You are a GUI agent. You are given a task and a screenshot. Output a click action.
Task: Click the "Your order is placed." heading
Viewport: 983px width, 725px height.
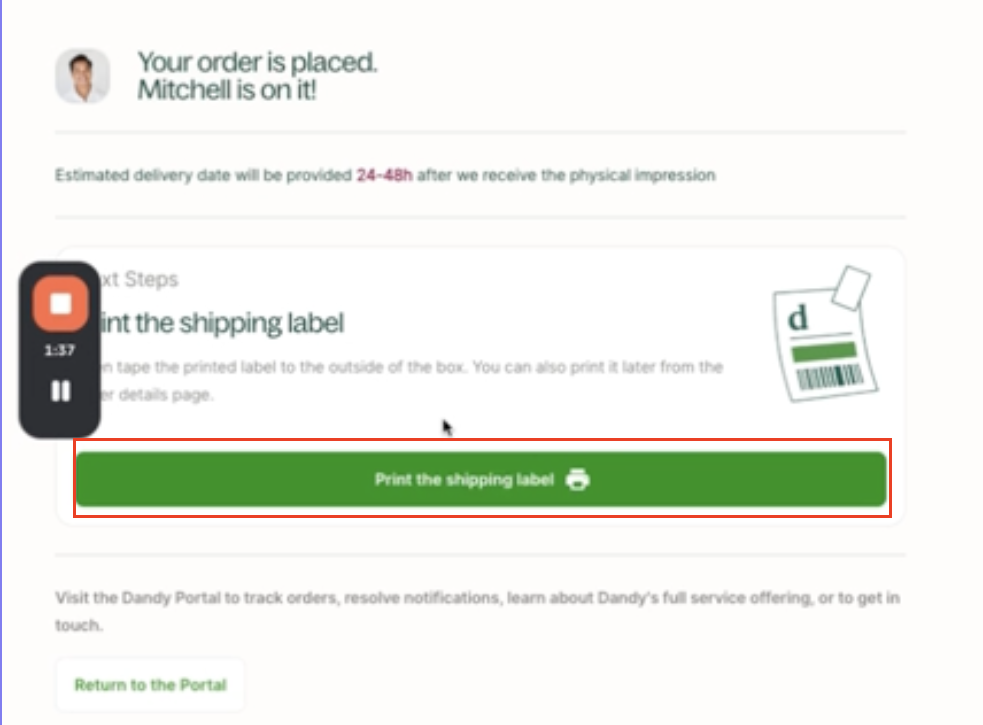click(x=257, y=62)
